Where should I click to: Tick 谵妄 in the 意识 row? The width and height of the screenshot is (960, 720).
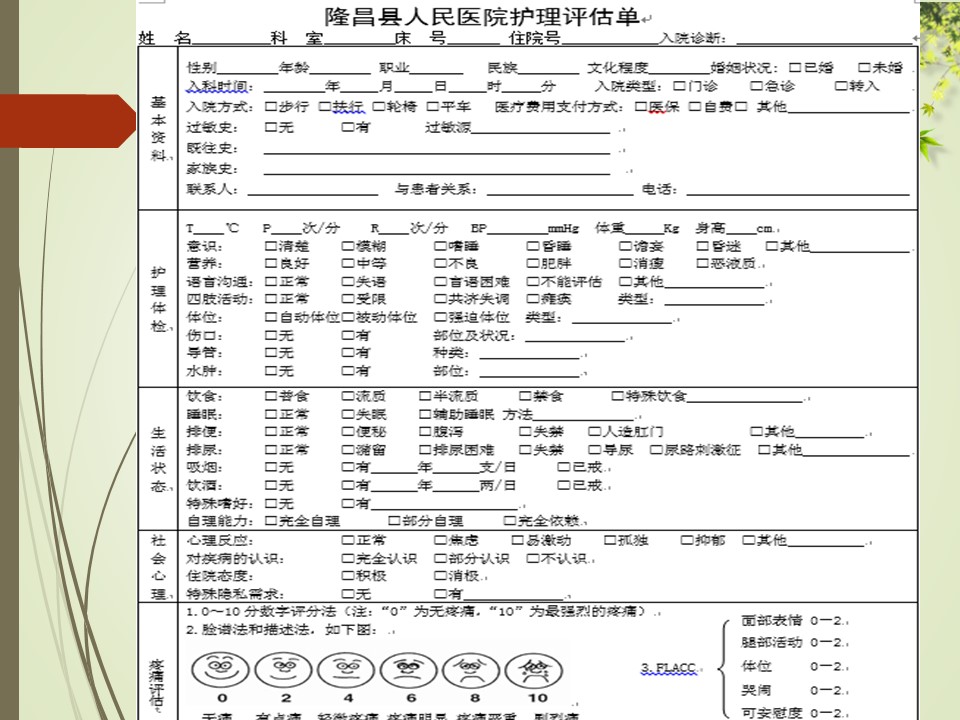pos(625,246)
